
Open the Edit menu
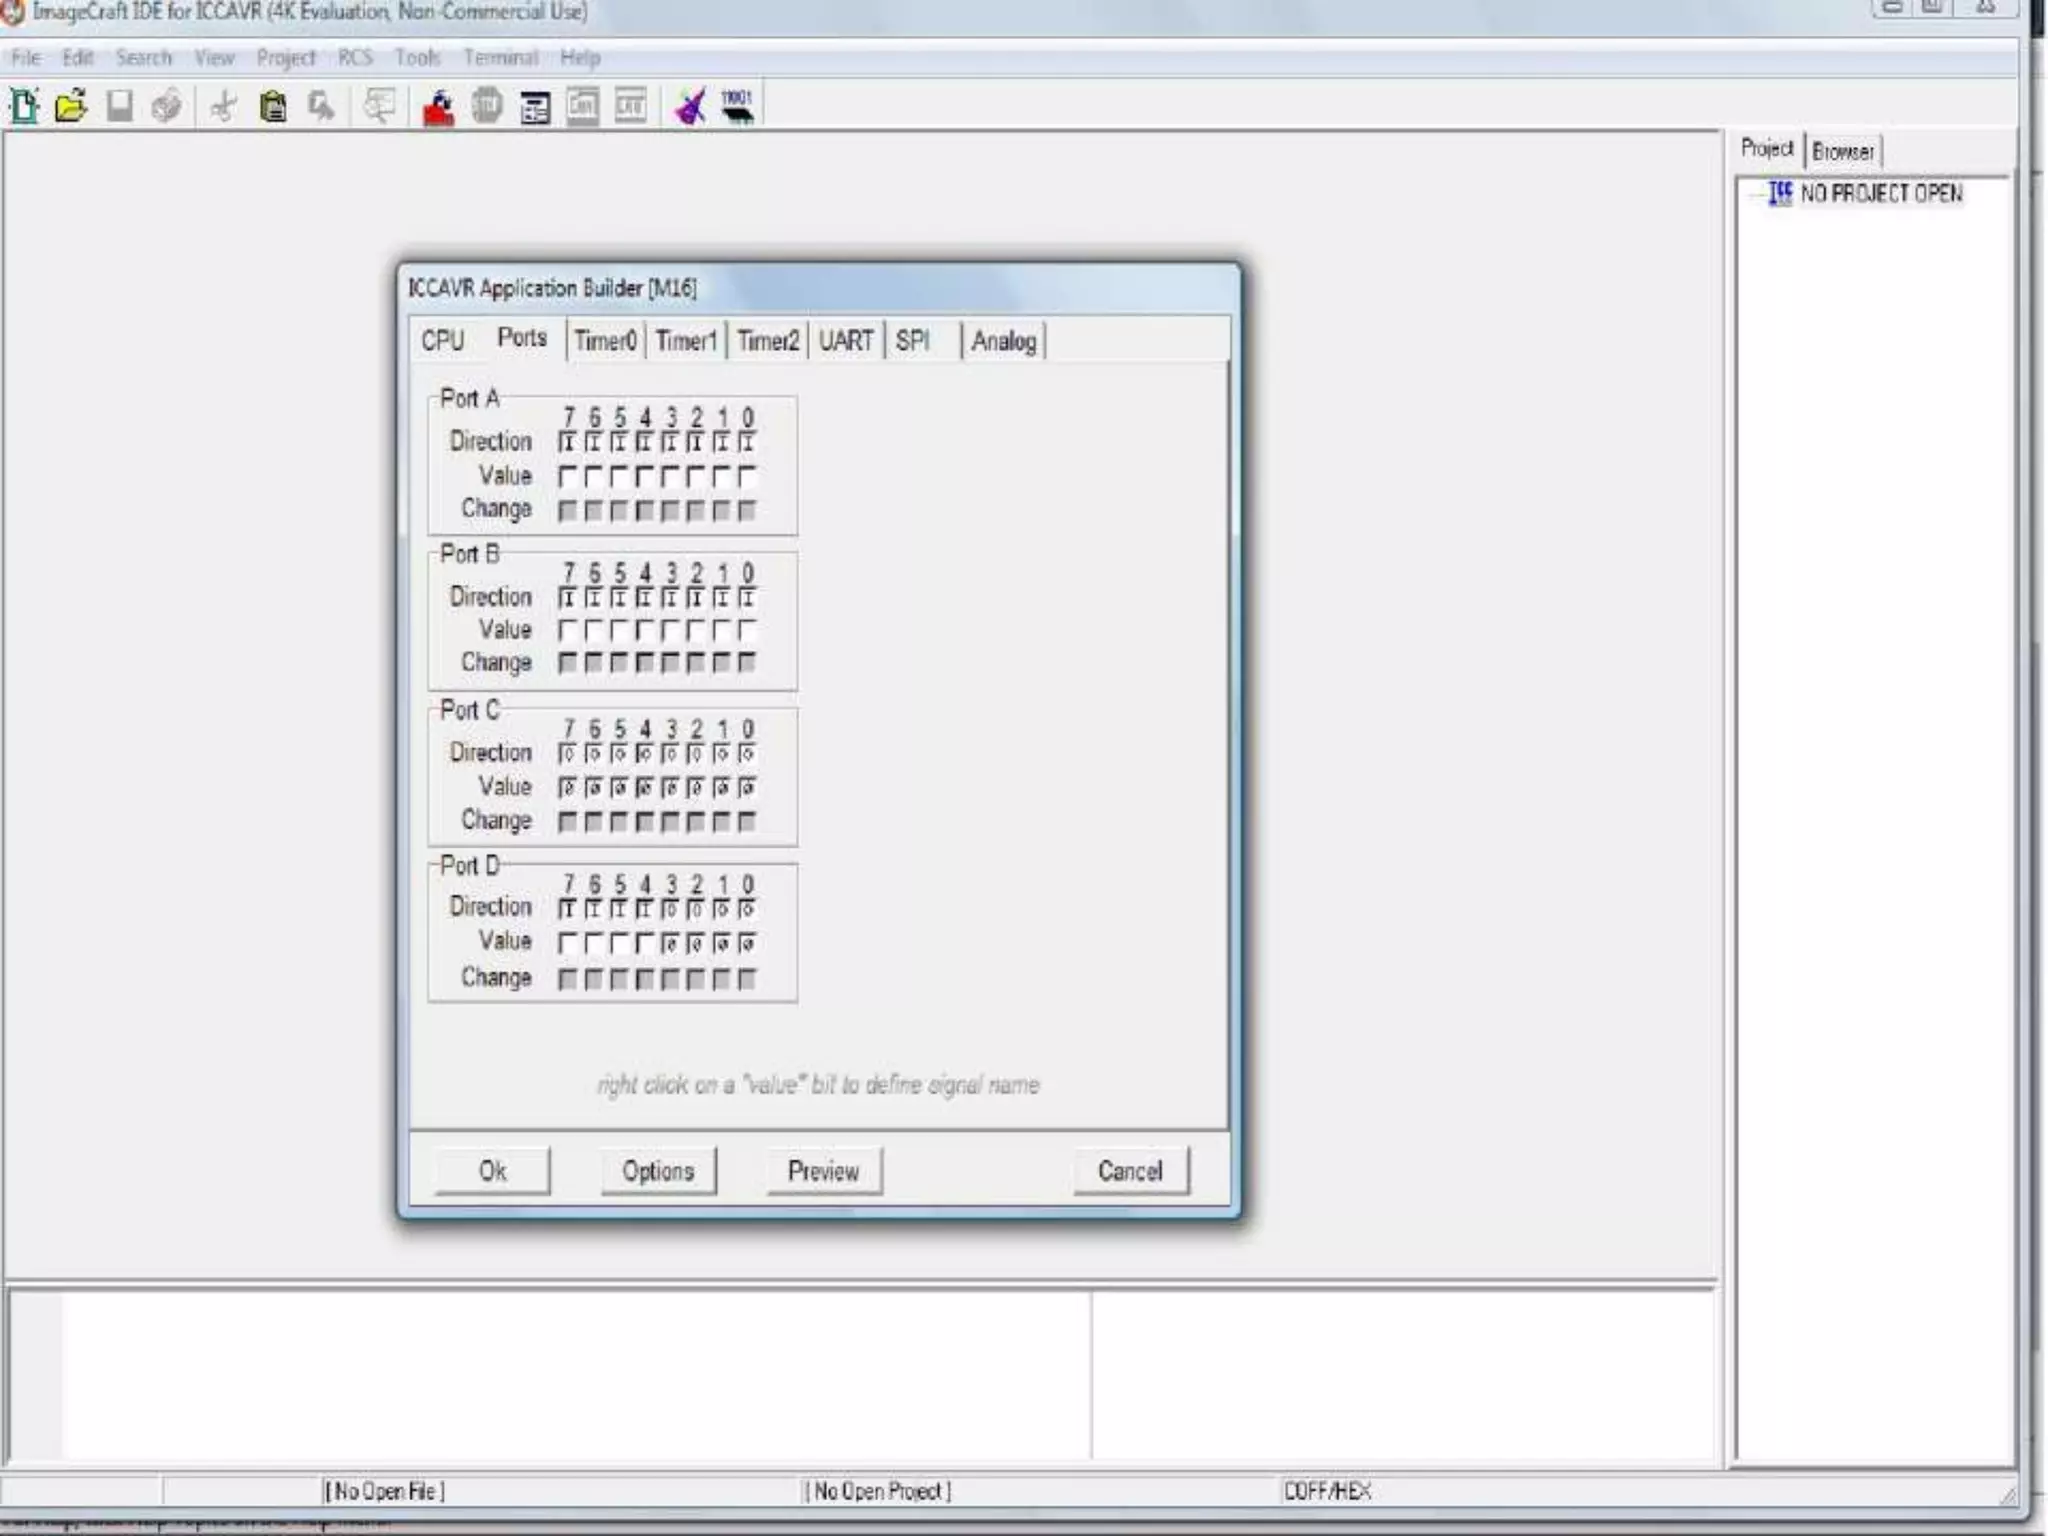point(77,58)
